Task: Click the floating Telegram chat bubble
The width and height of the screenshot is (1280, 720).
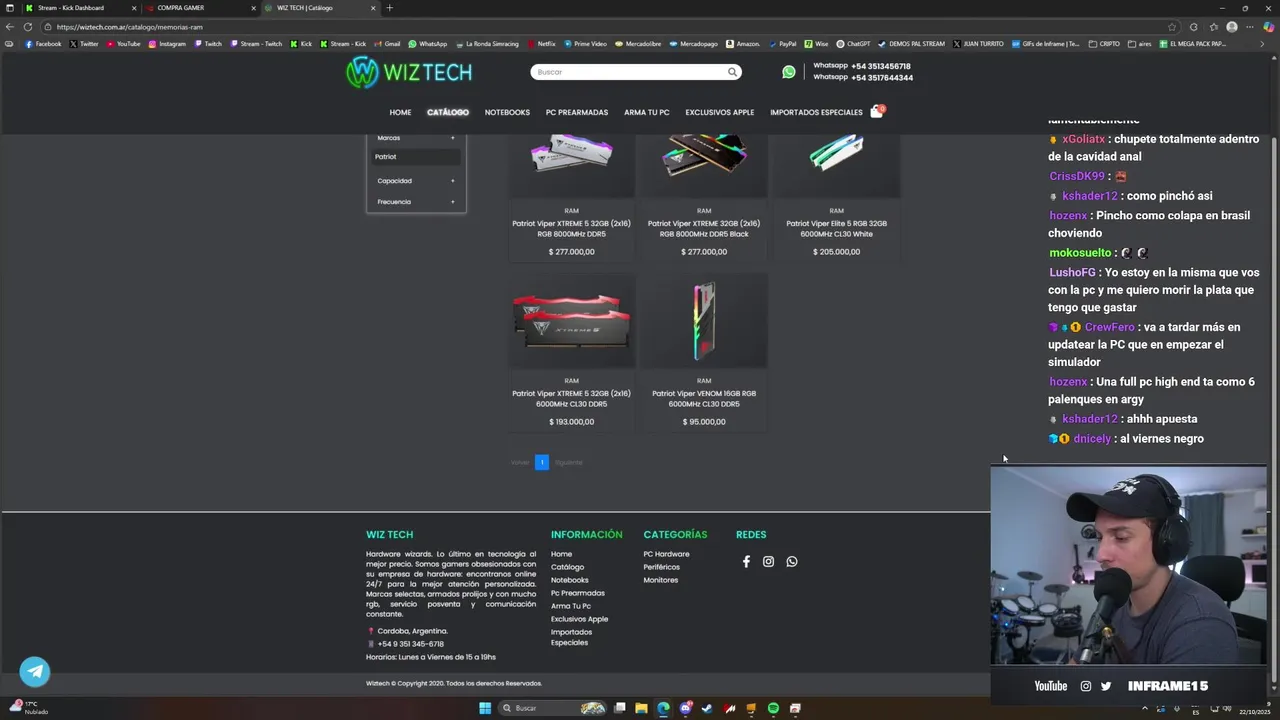Action: 35,672
